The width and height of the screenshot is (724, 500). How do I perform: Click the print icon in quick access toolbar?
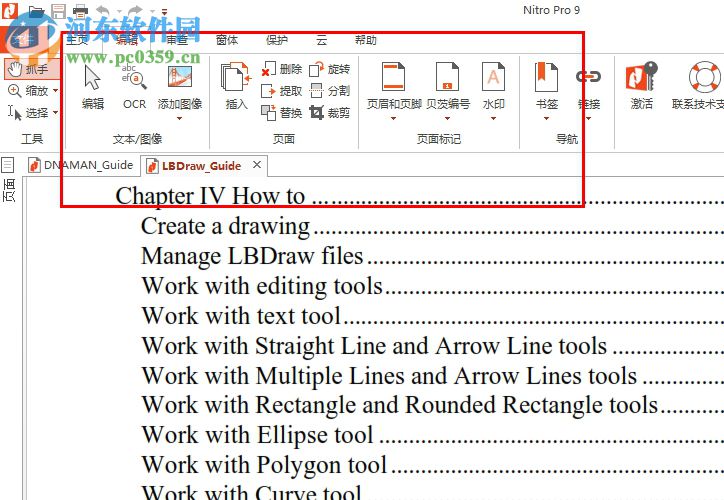(x=80, y=11)
